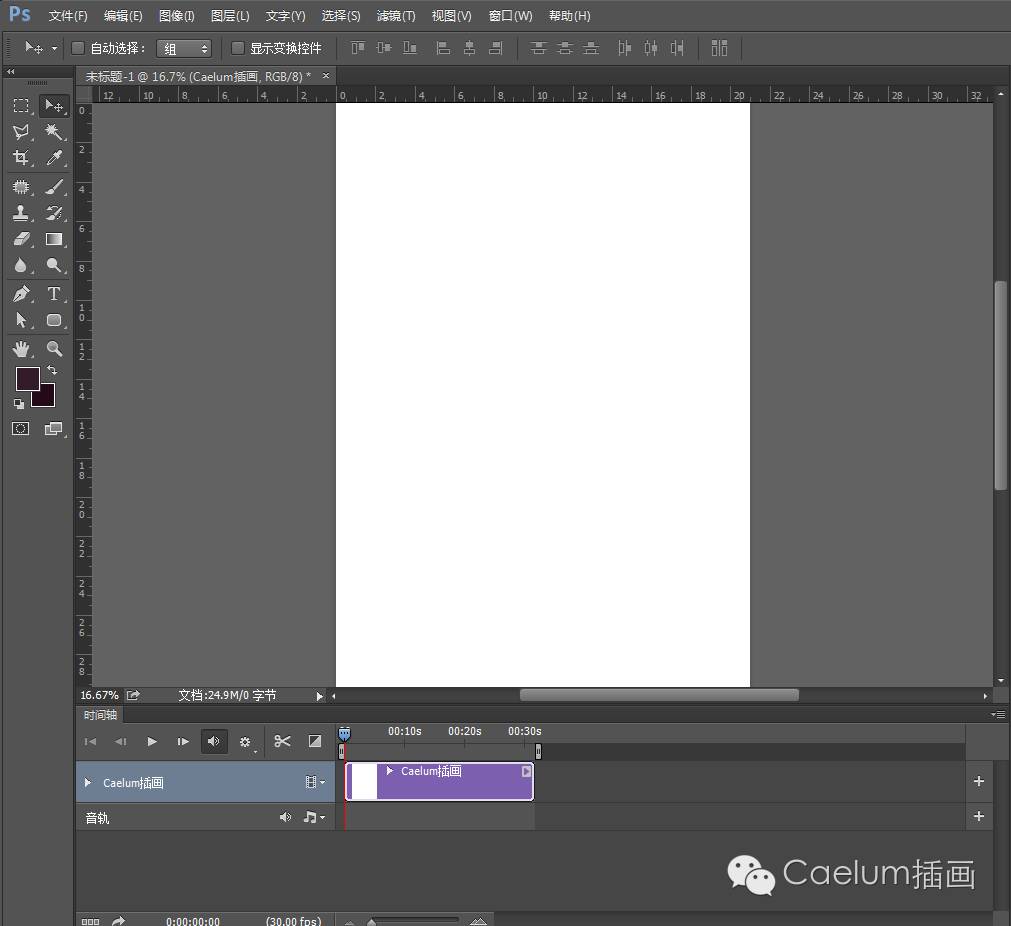Screen dimensions: 1011x926
Task: Select the Gradient tool
Action: [54, 240]
